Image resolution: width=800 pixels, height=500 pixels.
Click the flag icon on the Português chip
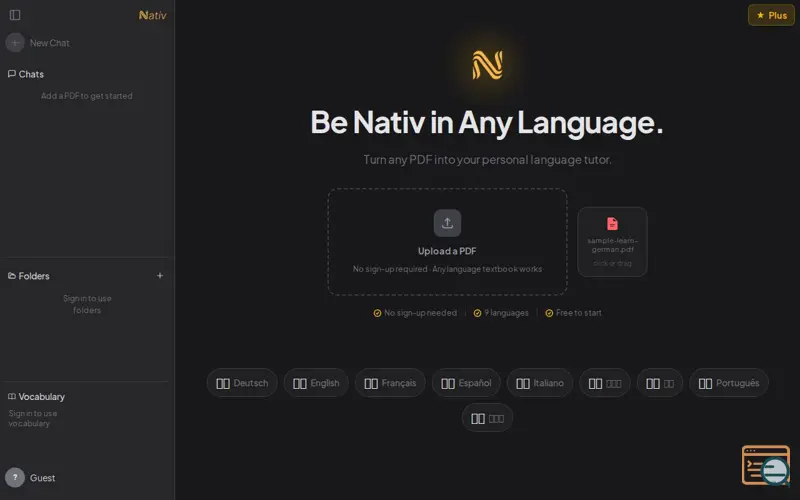click(706, 383)
